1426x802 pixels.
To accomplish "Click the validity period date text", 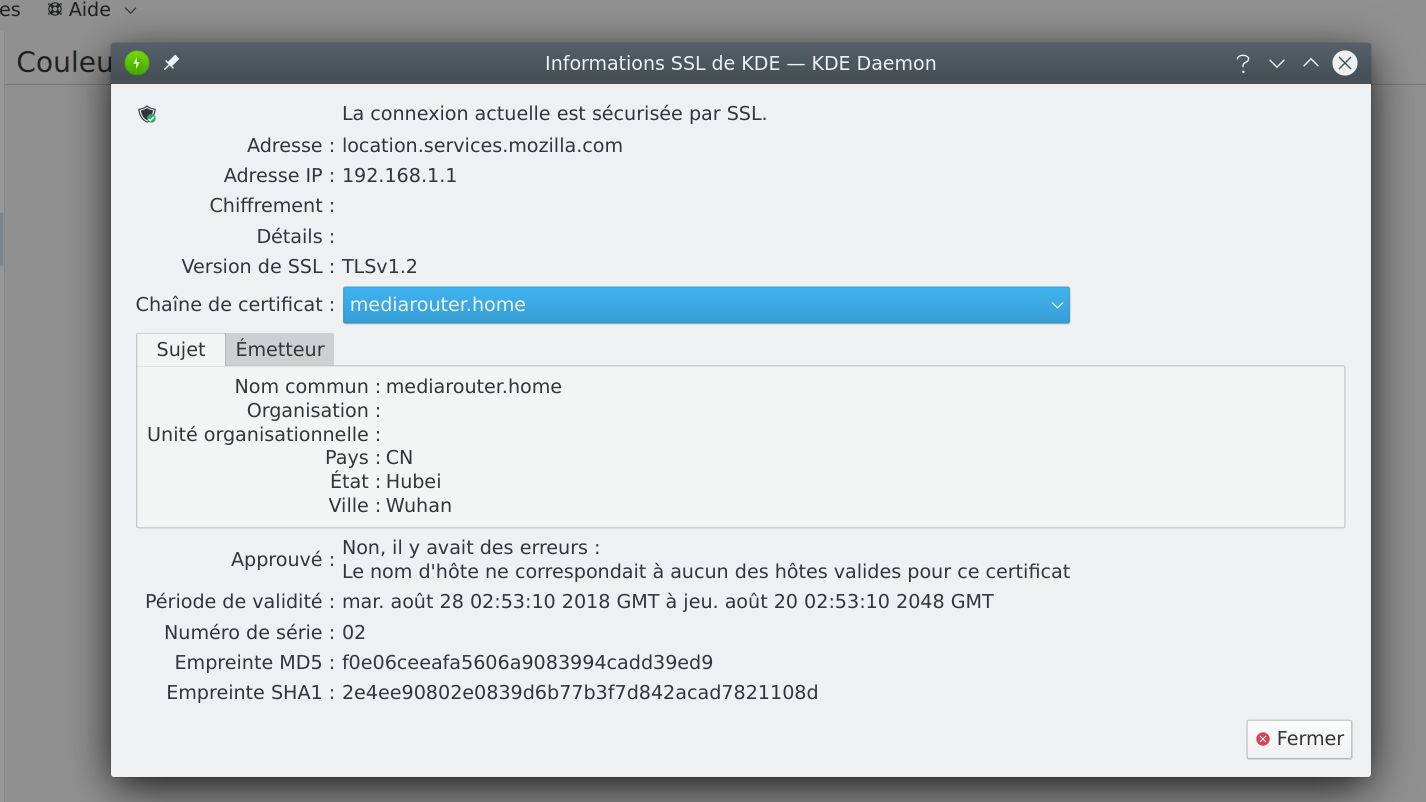I will pyautogui.click(x=668, y=602).
